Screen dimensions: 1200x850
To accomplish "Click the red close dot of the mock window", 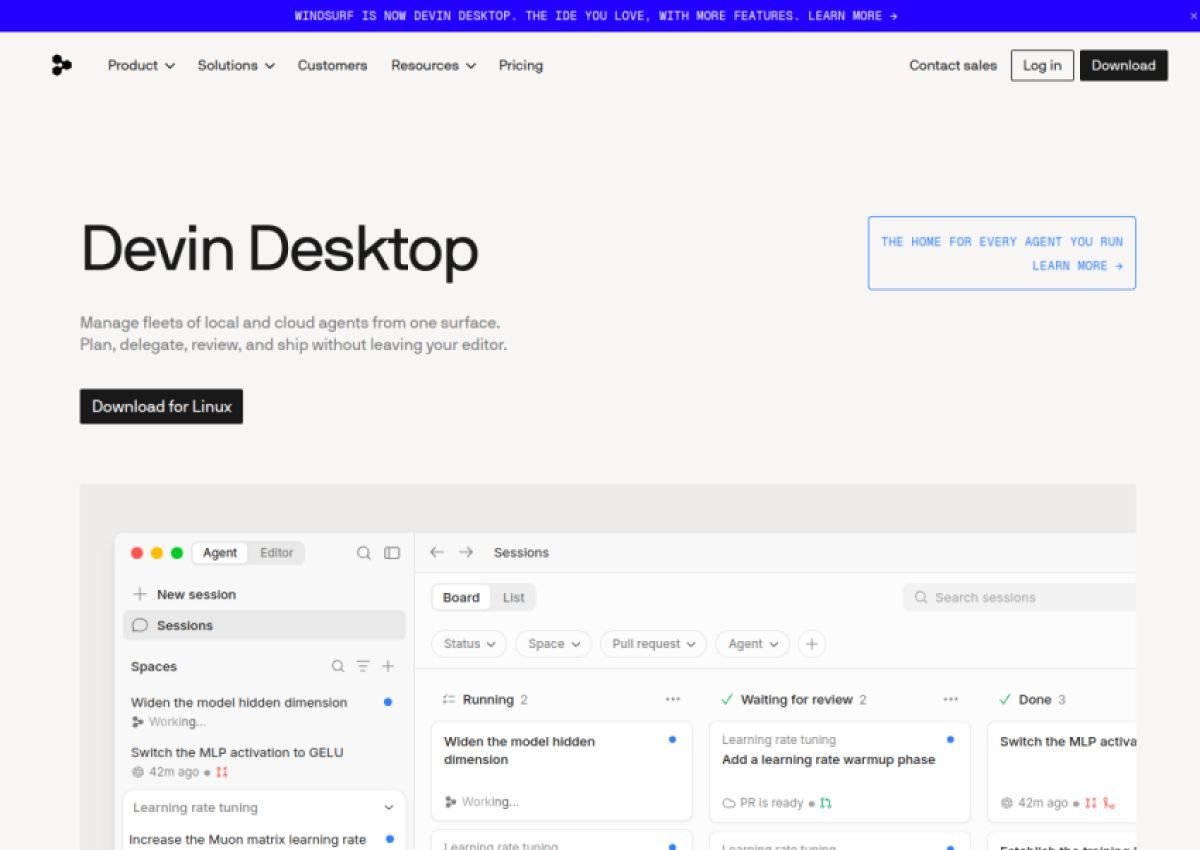I will [x=137, y=553].
